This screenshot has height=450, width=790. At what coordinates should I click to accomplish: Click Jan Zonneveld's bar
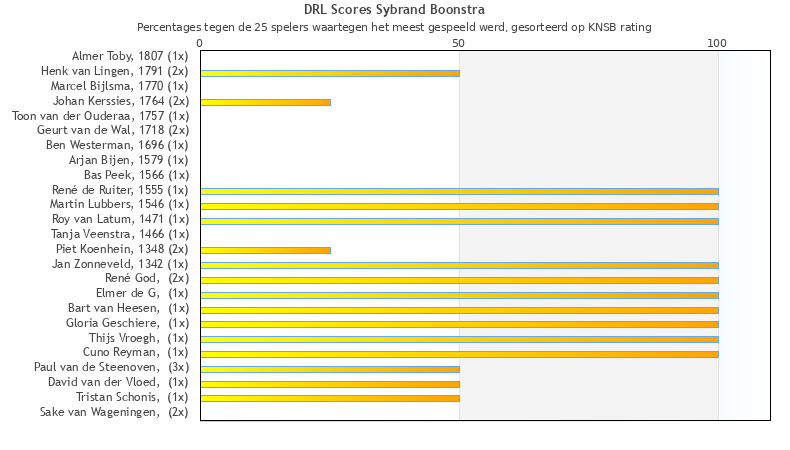coord(458,265)
